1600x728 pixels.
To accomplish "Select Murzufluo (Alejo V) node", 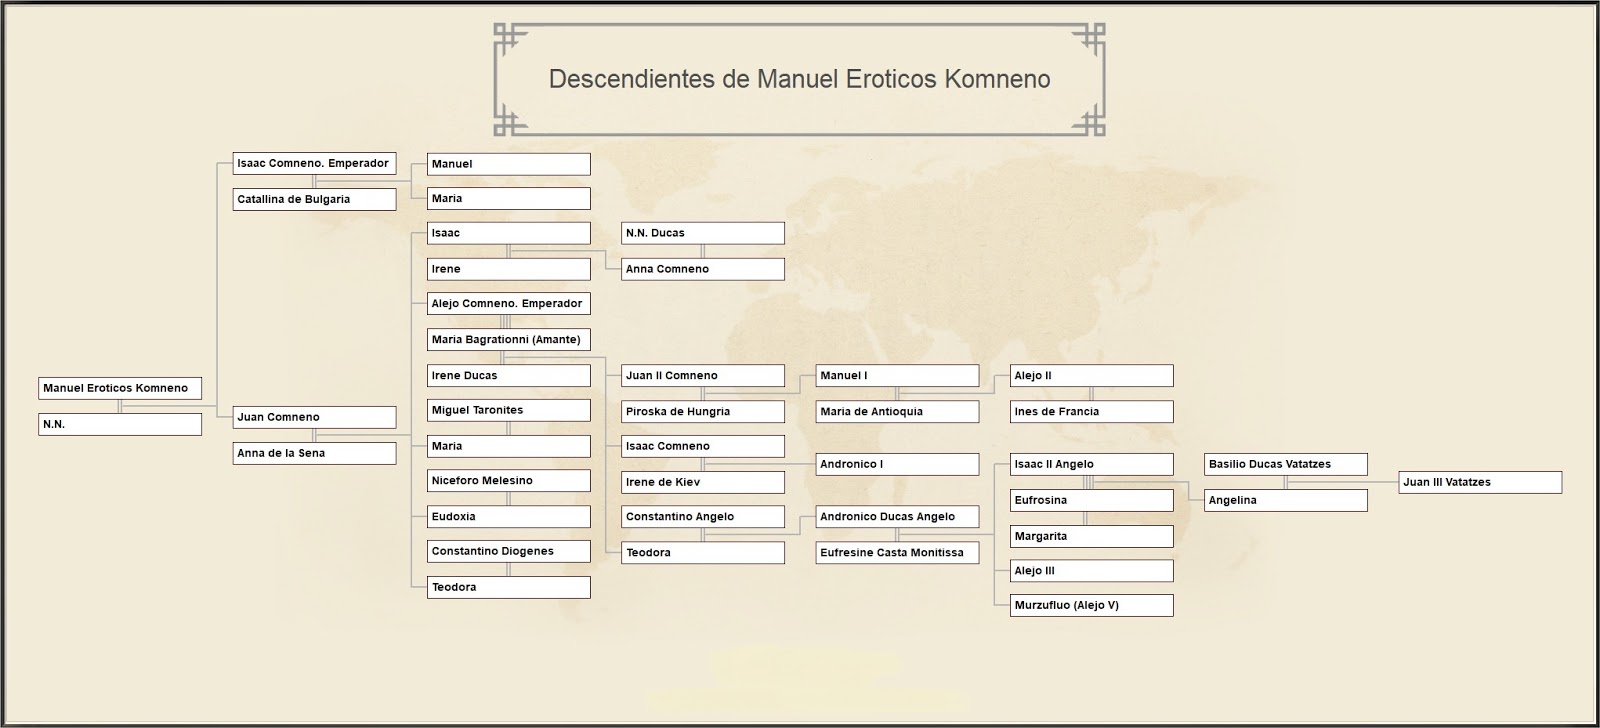I will (1092, 605).
